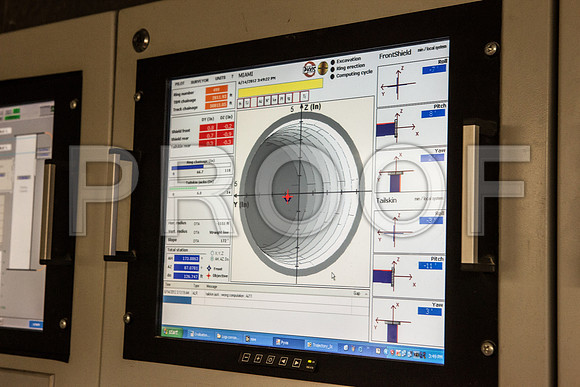Click the red Objective marker legend icon
This screenshot has width=580, height=387.
209,276
